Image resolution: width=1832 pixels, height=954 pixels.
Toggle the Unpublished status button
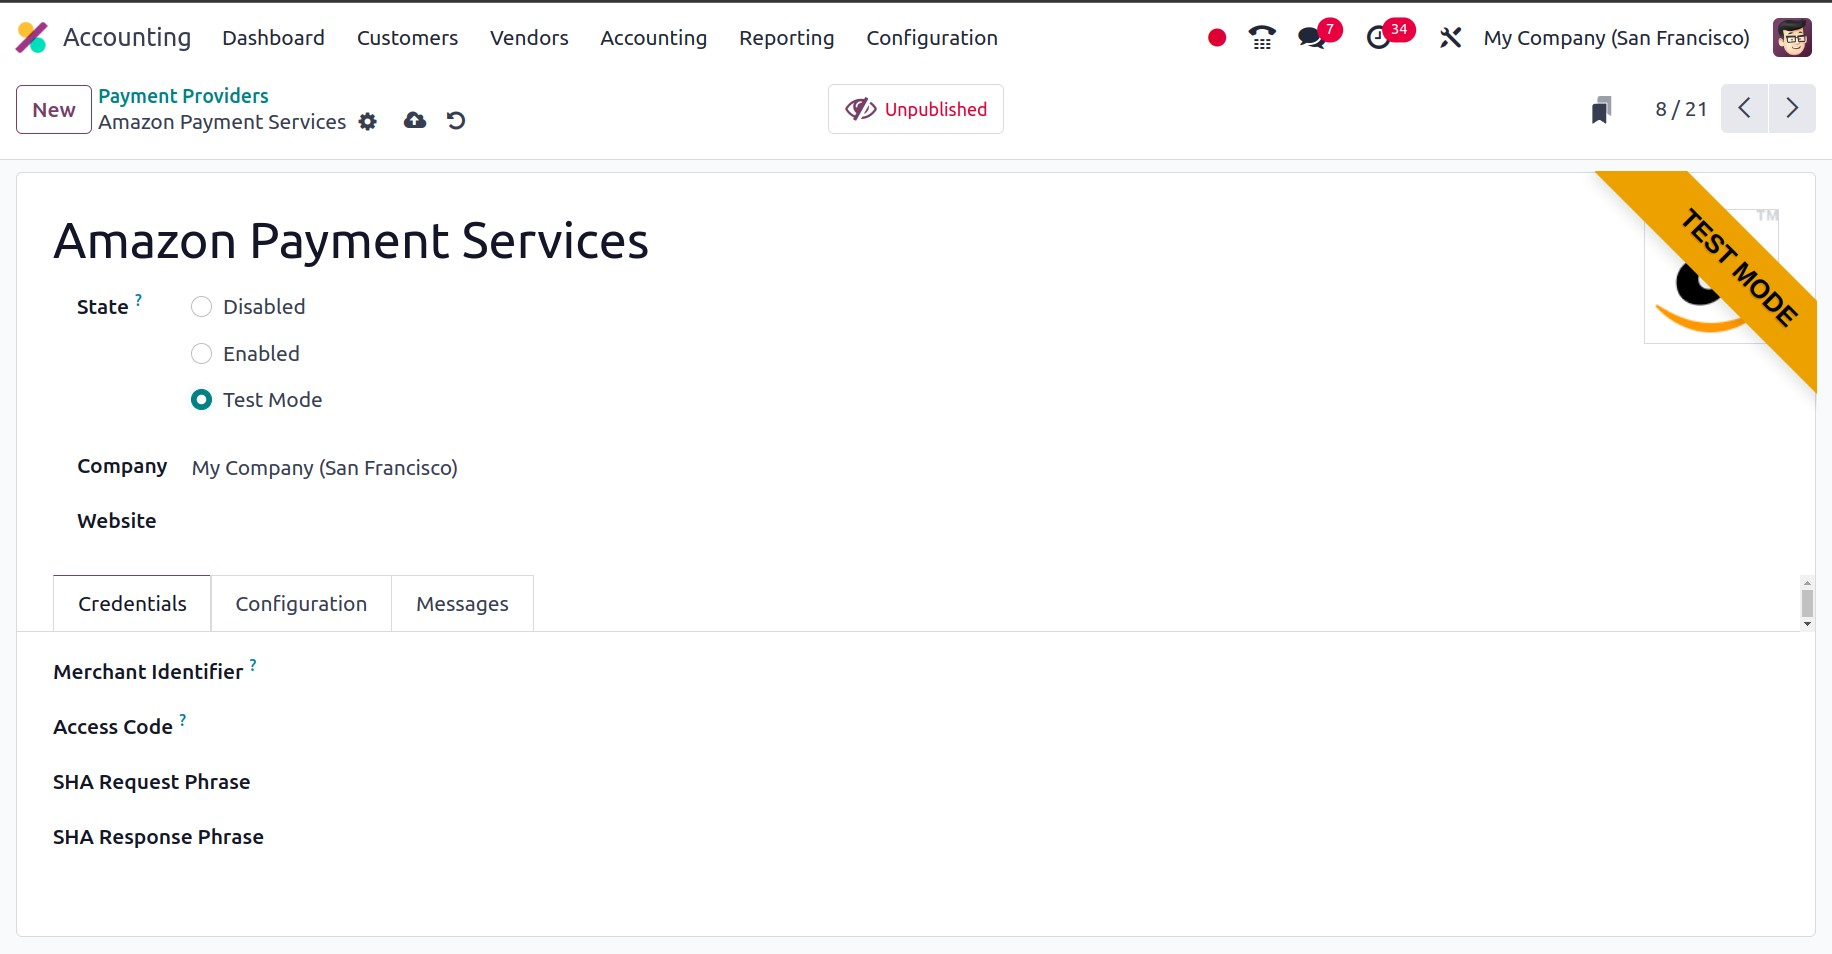915,109
